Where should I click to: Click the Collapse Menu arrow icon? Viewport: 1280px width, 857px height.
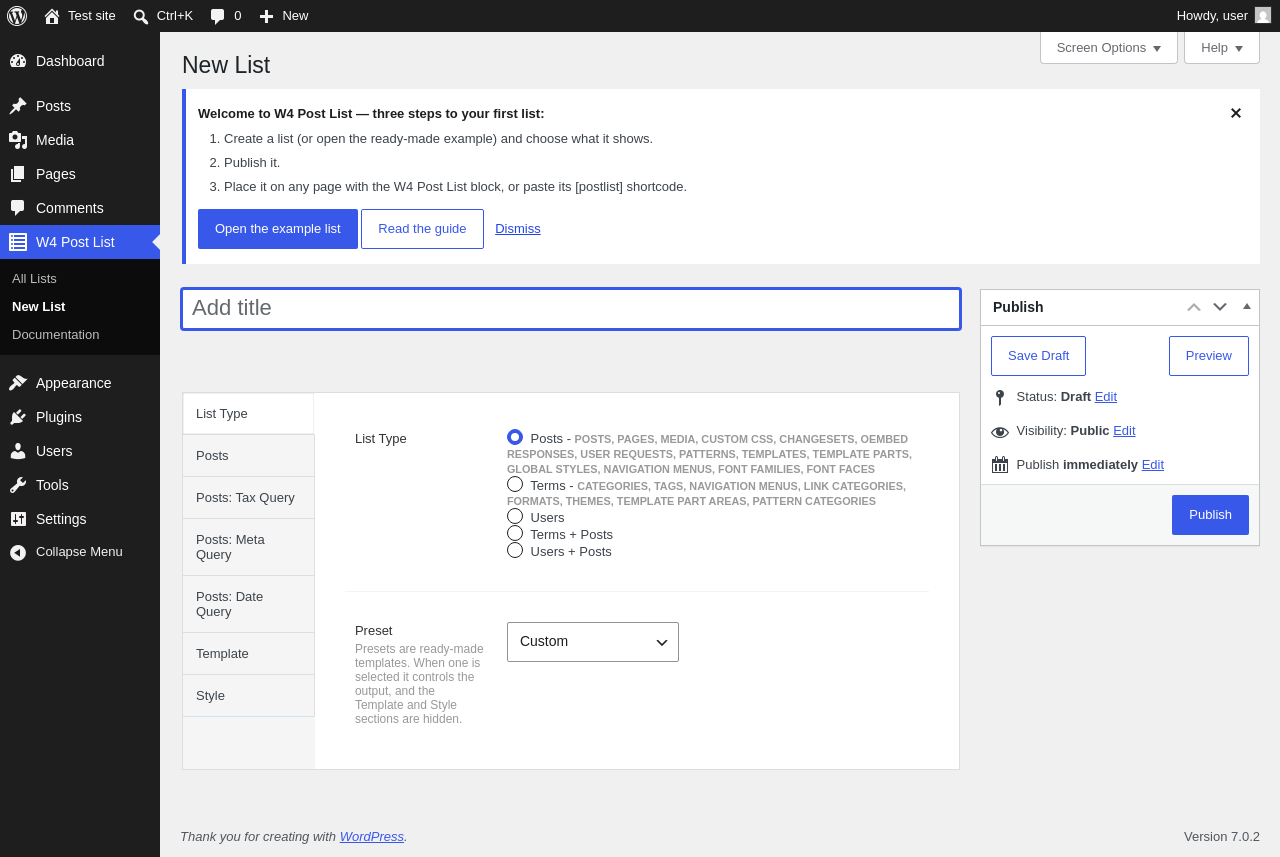pyautogui.click(x=18, y=552)
